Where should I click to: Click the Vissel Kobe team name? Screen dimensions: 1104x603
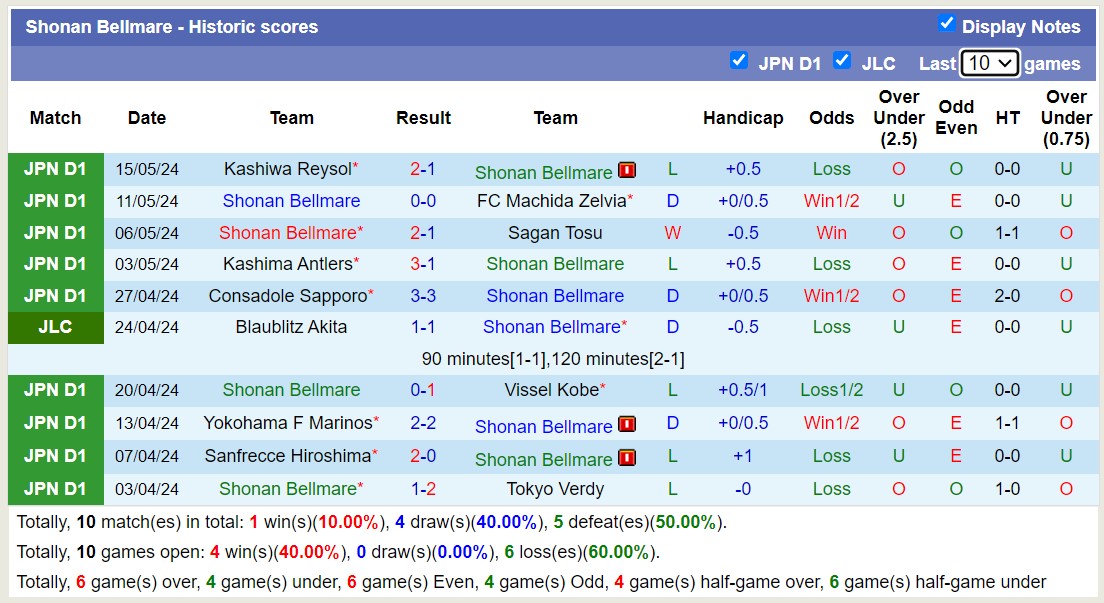coord(551,390)
